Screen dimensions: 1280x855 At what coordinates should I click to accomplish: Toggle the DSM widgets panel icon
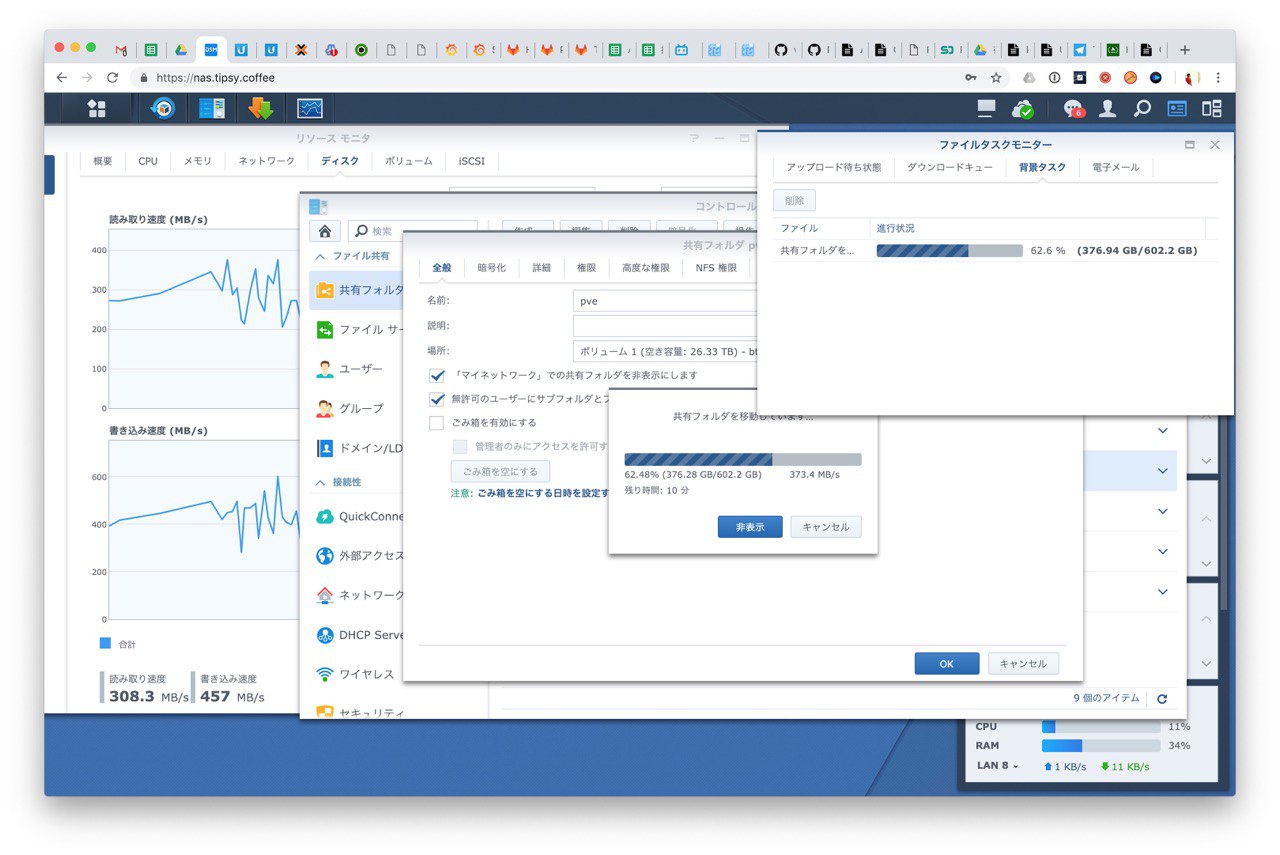(1177, 108)
